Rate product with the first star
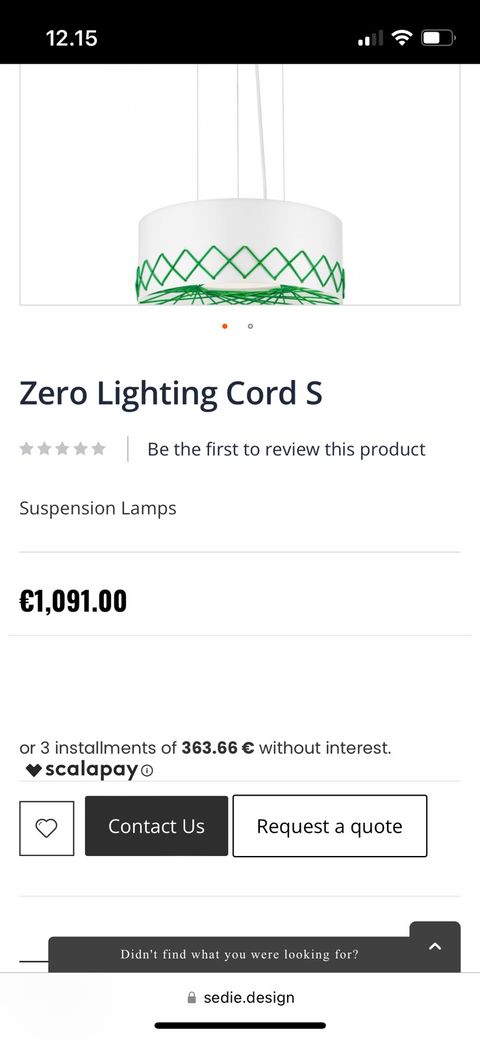Screen dimensions: 480x1039 (27, 449)
